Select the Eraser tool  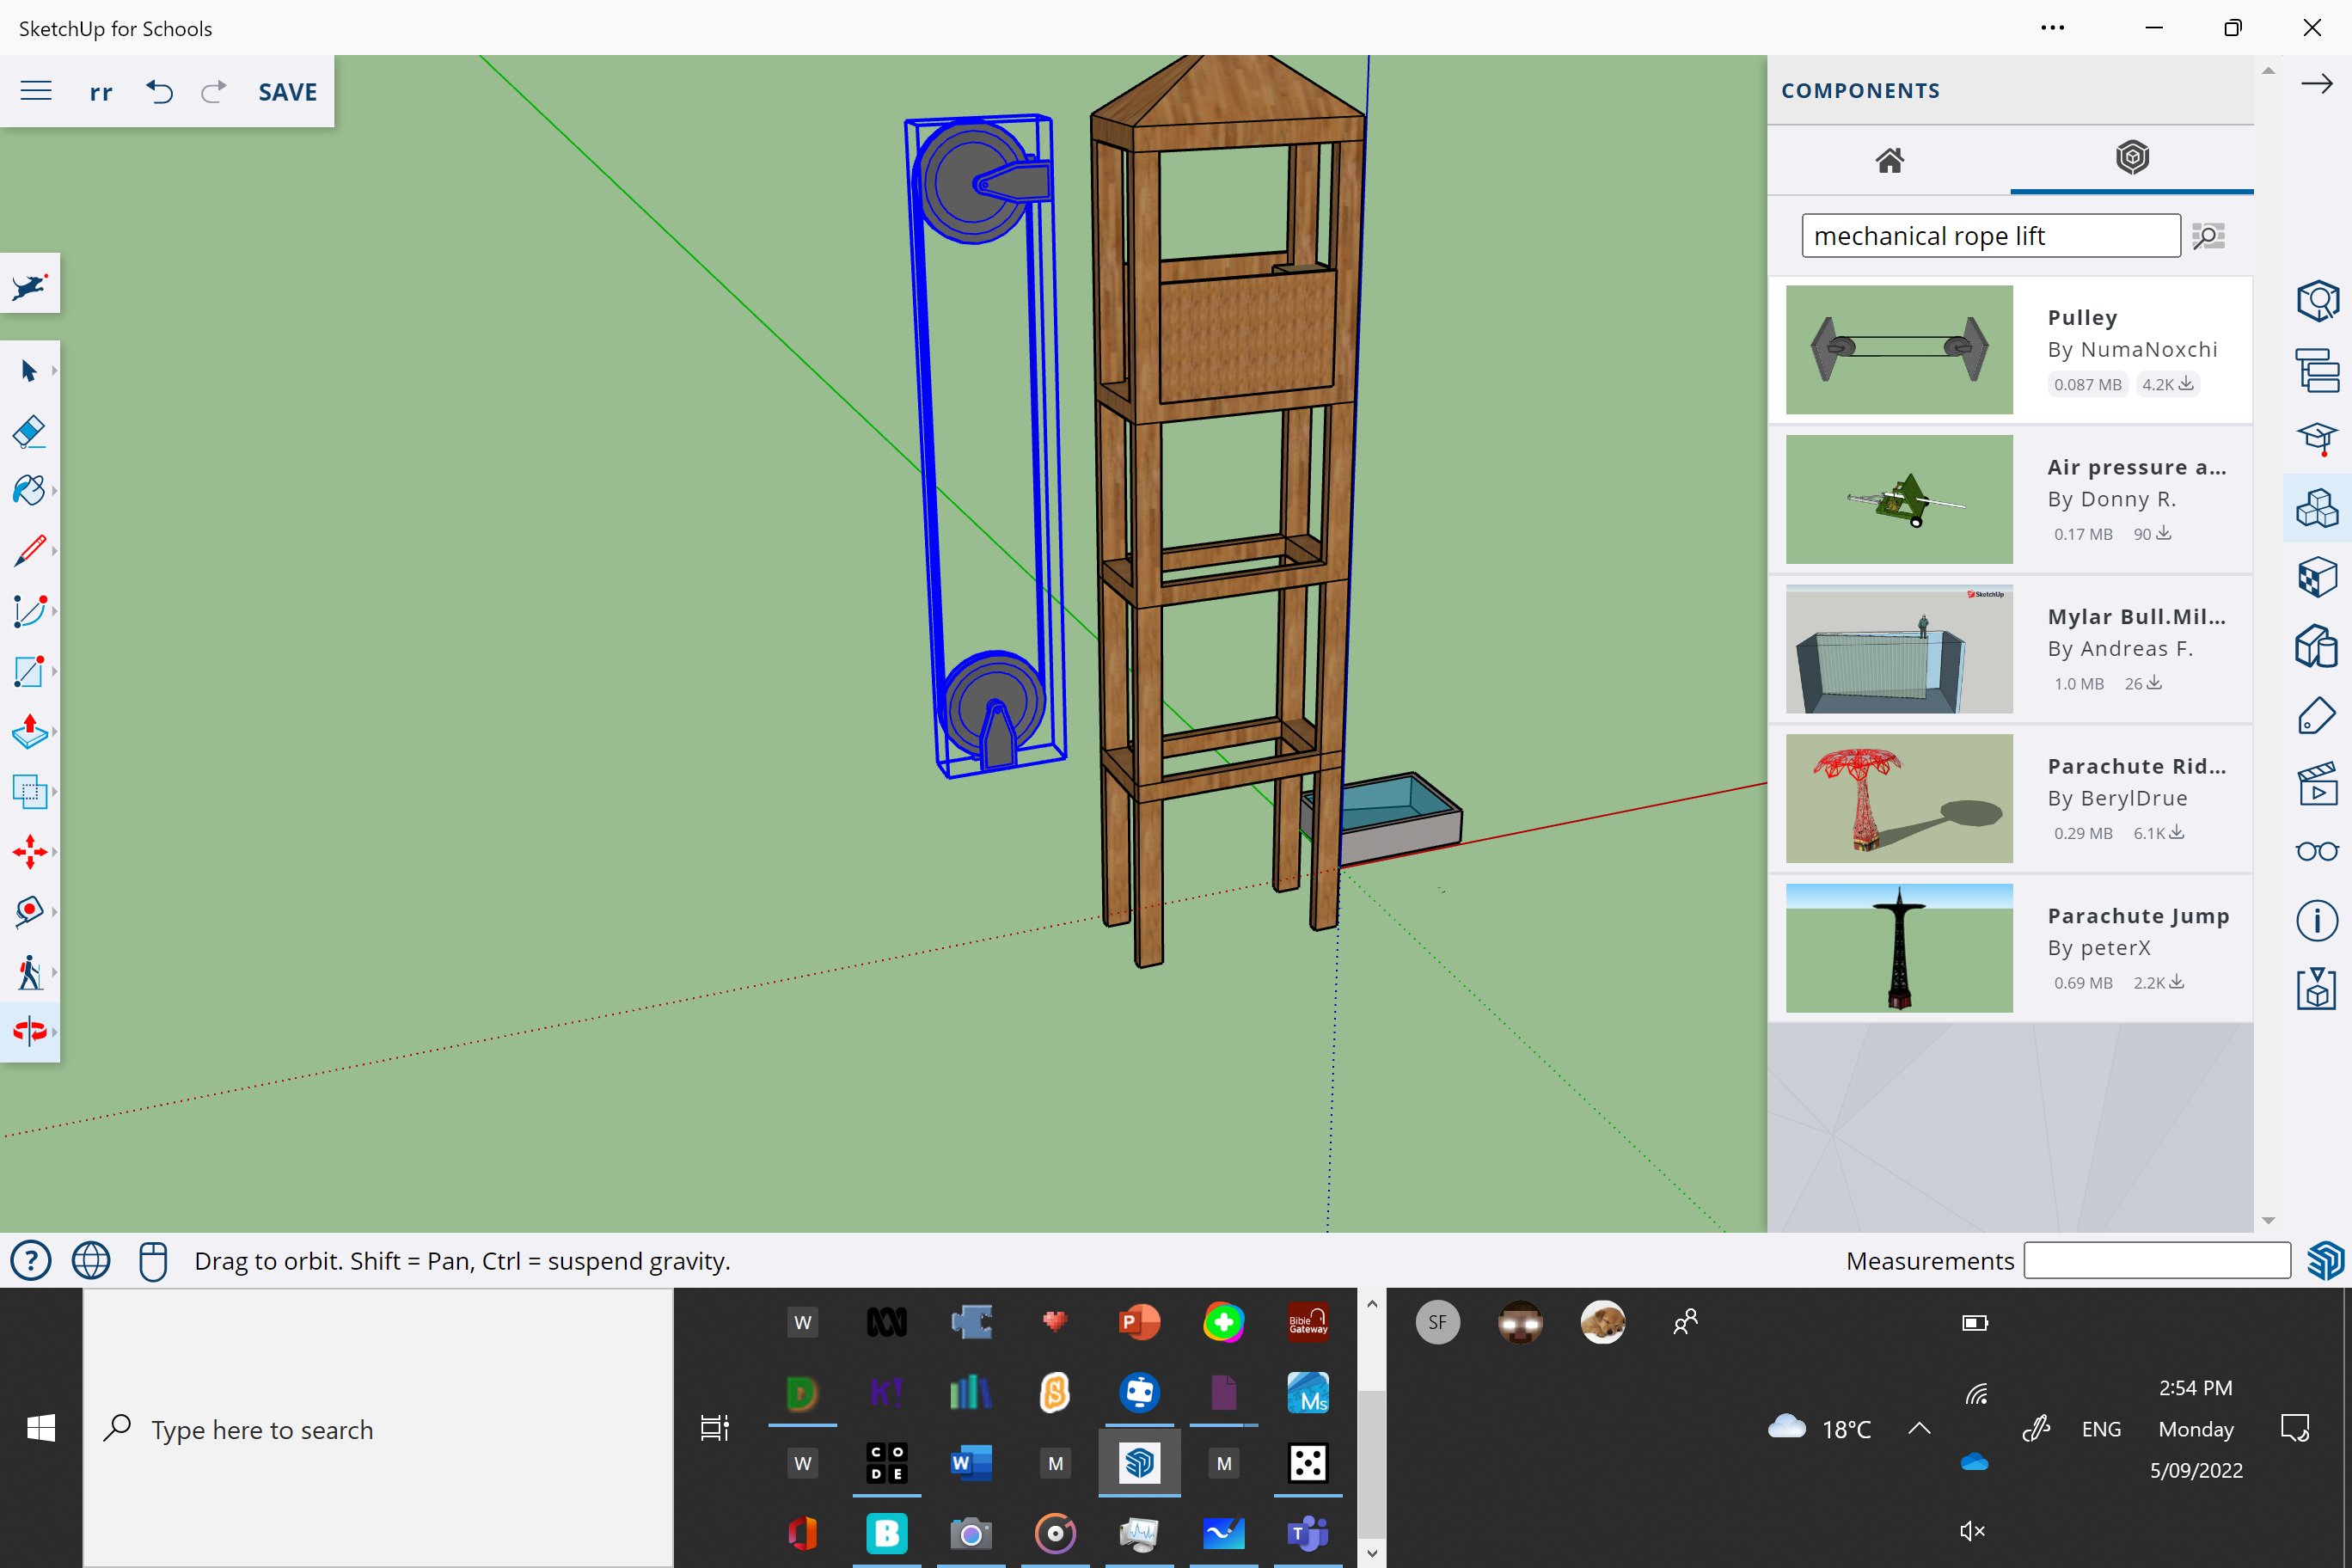click(30, 432)
